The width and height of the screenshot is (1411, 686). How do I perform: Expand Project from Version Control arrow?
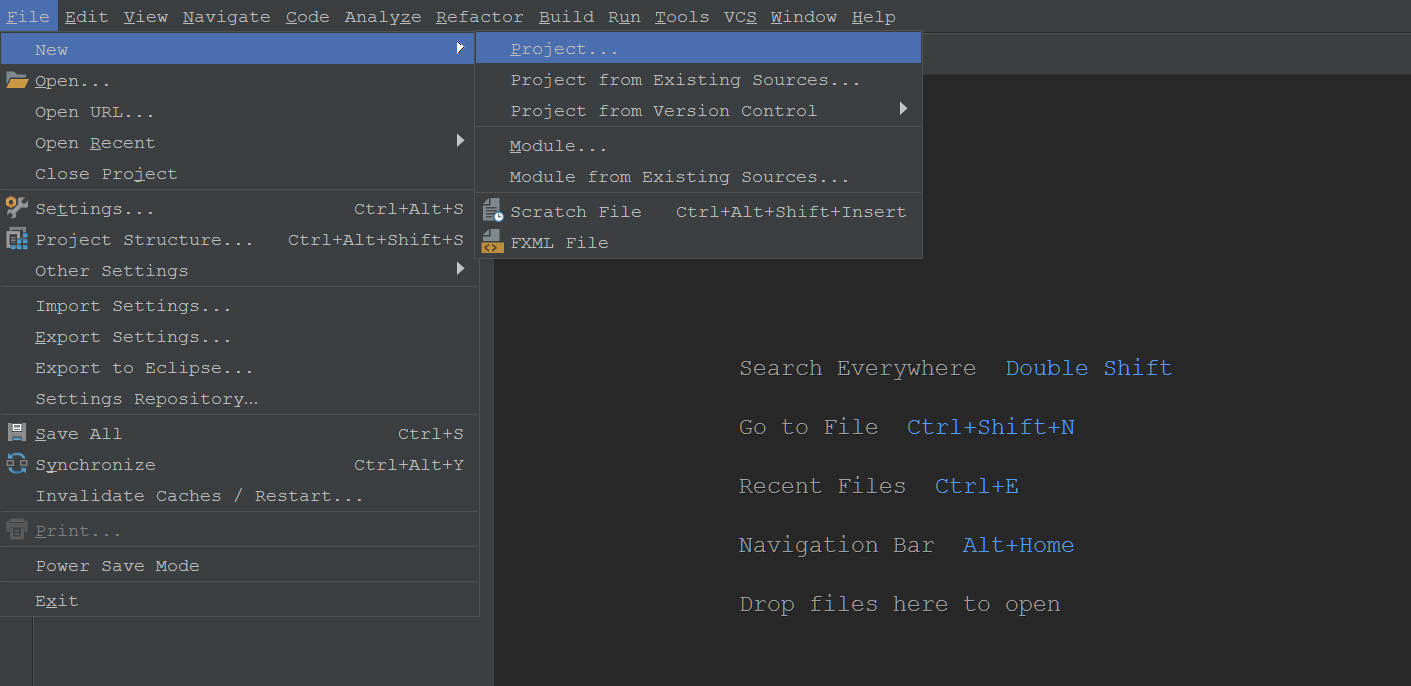tap(903, 109)
